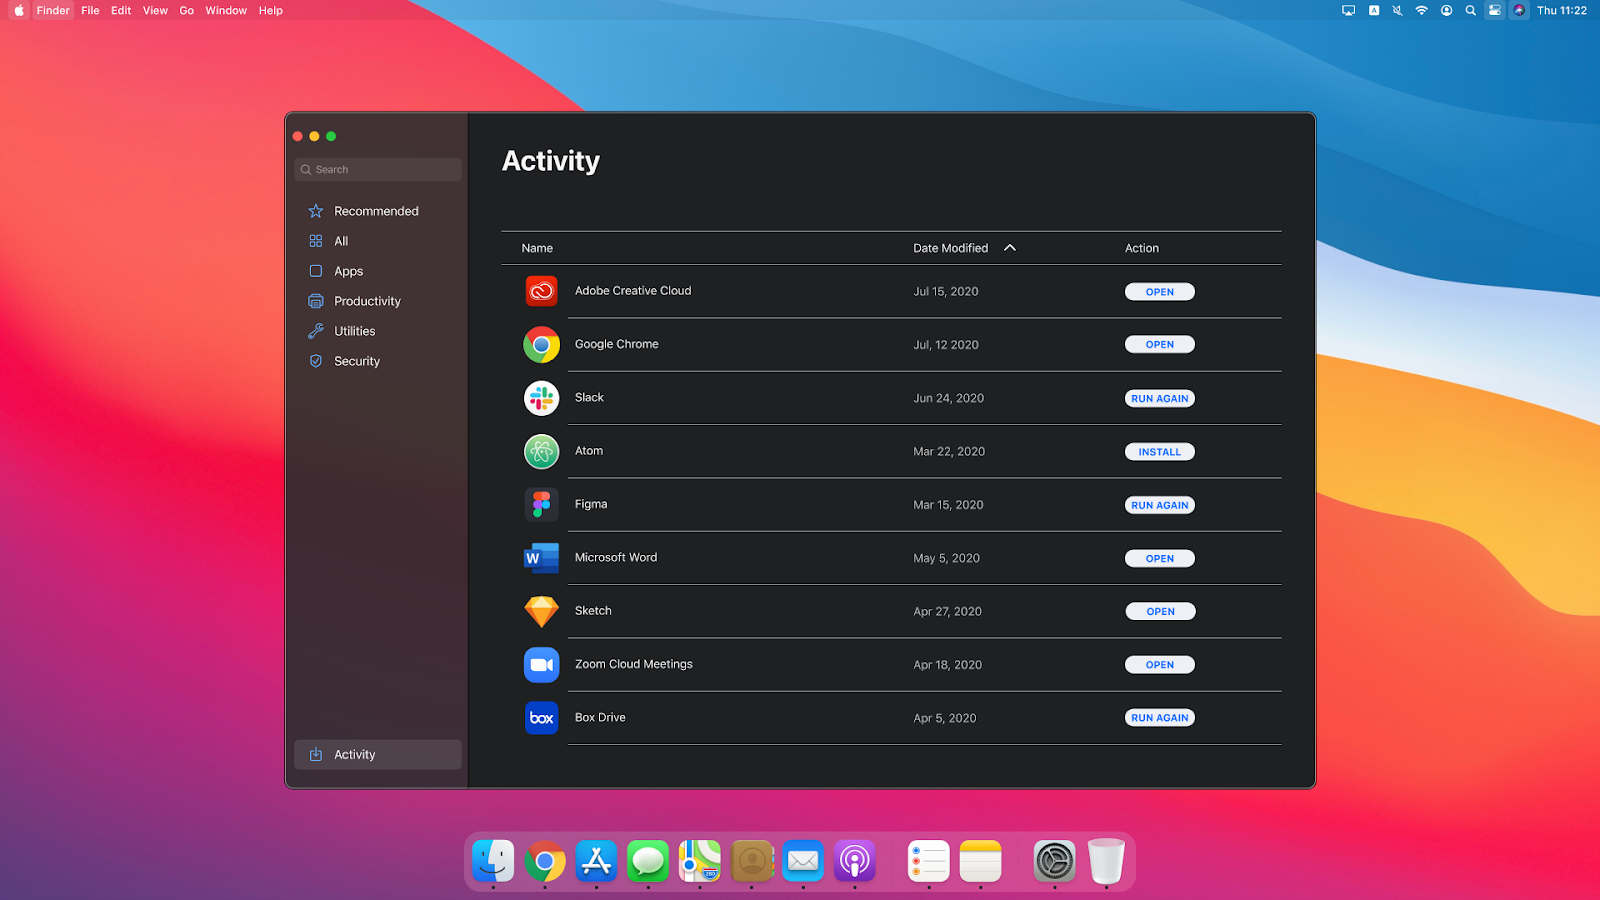Open the Window menu
Screen dimensions: 1600x900
(x=225, y=10)
